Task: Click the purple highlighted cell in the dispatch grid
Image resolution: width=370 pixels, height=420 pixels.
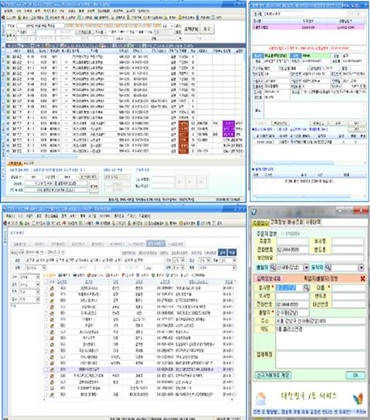Action: tap(229, 129)
